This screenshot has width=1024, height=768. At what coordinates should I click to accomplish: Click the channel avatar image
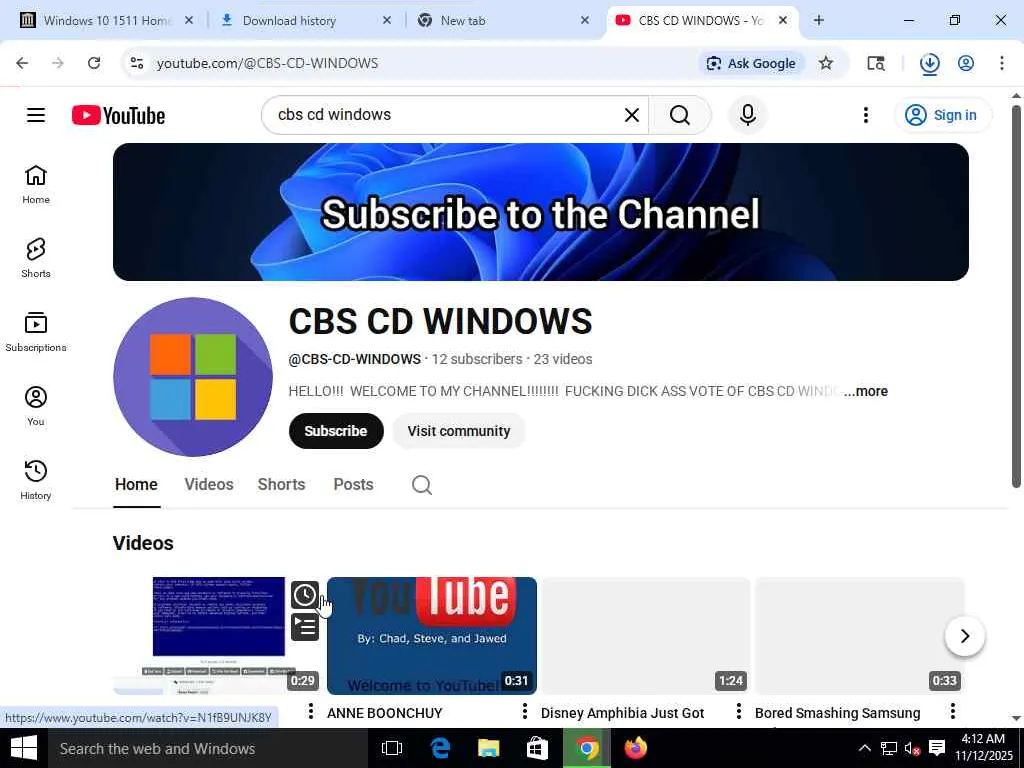coord(193,377)
